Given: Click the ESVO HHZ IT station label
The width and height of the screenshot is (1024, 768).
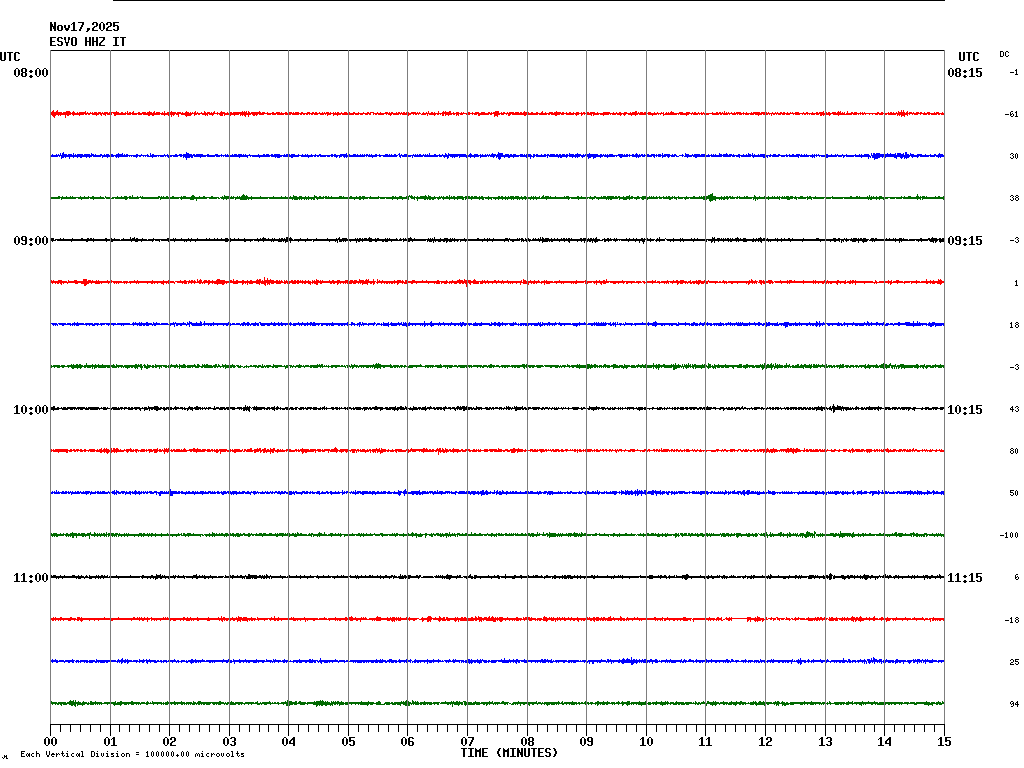Looking at the screenshot, I should (x=88, y=42).
